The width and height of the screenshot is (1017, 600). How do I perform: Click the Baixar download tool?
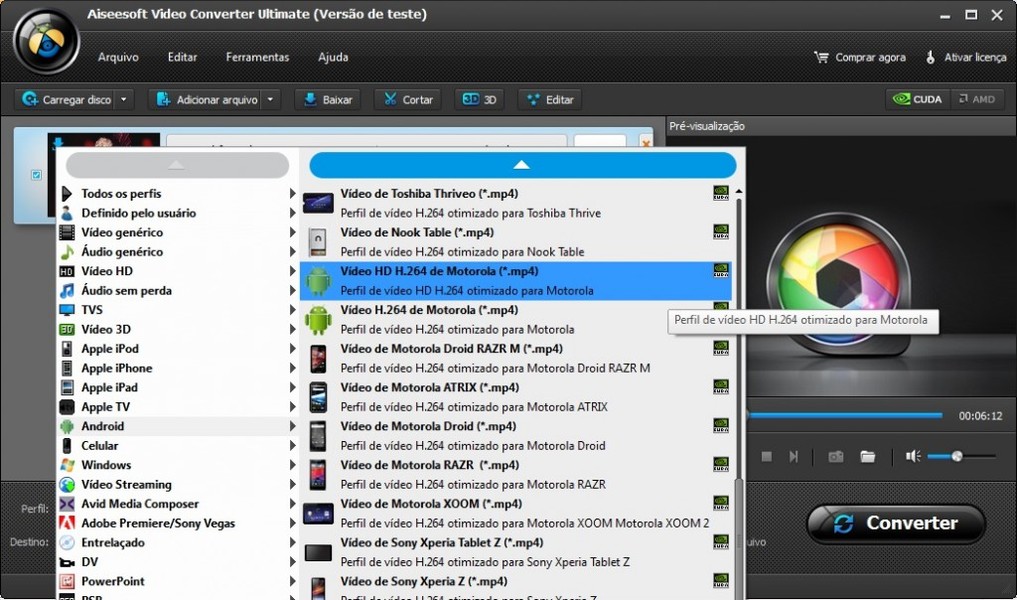328,100
